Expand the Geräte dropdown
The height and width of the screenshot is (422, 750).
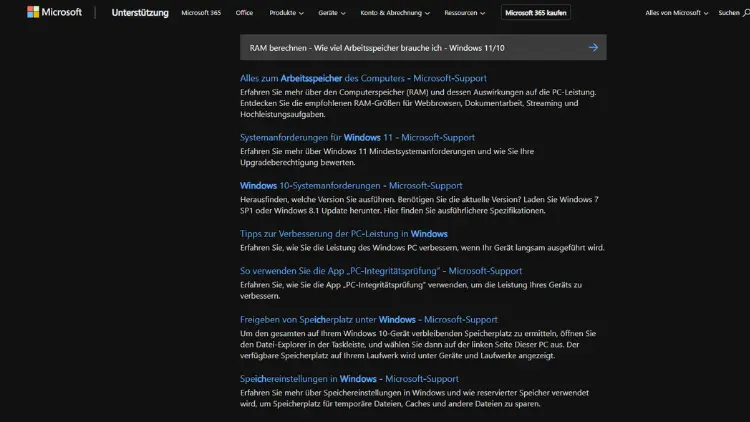[331, 13]
